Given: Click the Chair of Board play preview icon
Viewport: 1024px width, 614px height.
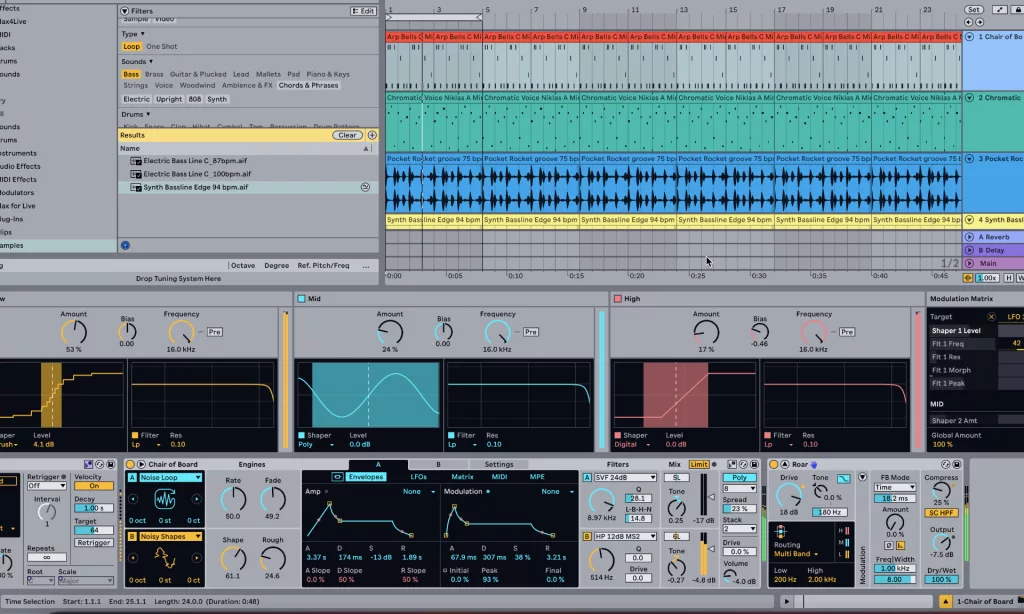Looking at the screenshot, I should tap(141, 464).
